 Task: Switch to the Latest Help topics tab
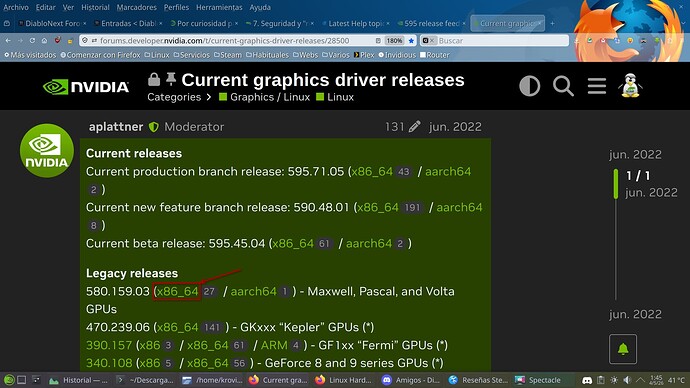pos(356,23)
